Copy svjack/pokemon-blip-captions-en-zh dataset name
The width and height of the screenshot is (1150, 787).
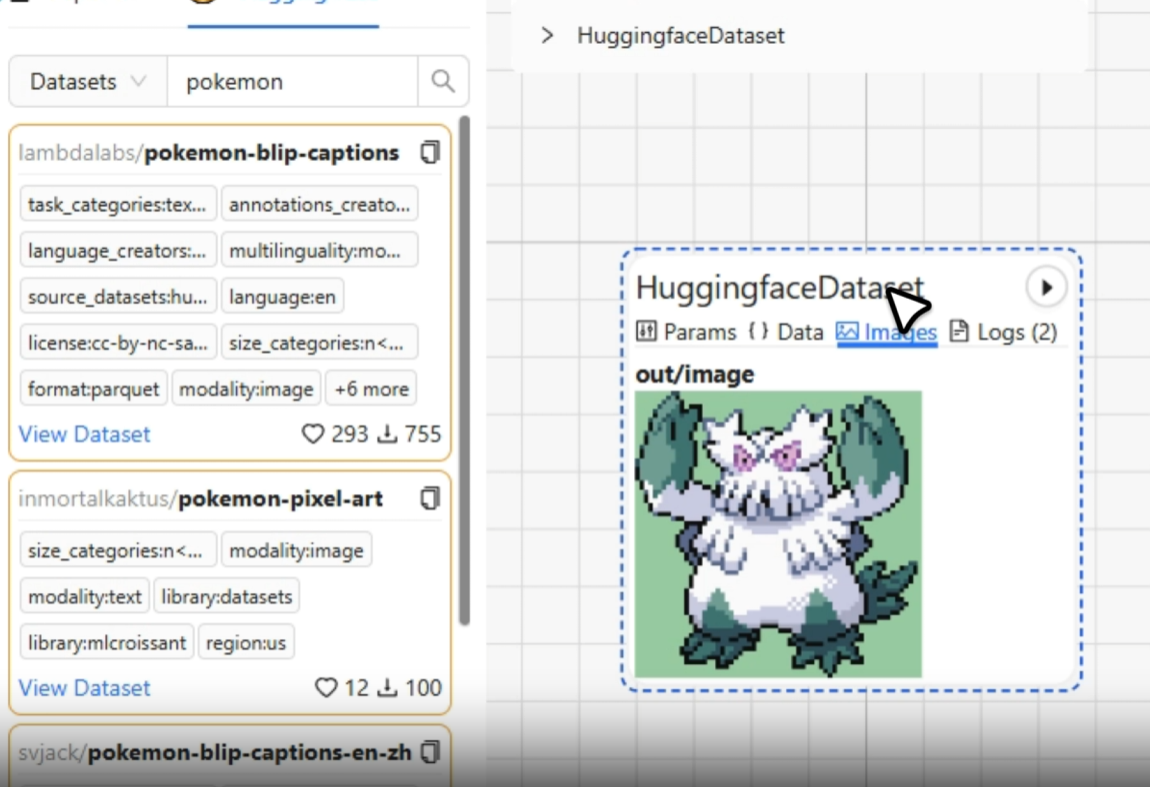click(431, 753)
